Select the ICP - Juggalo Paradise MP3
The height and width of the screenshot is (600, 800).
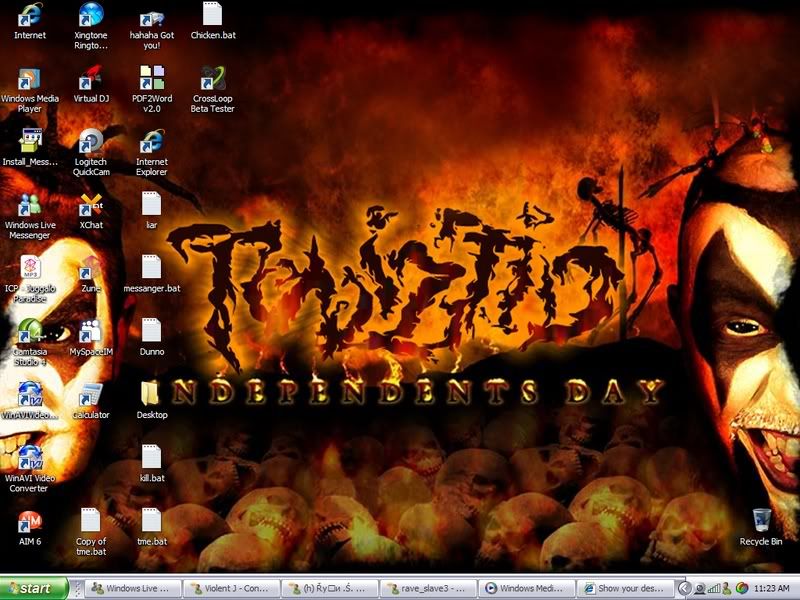tap(30, 267)
